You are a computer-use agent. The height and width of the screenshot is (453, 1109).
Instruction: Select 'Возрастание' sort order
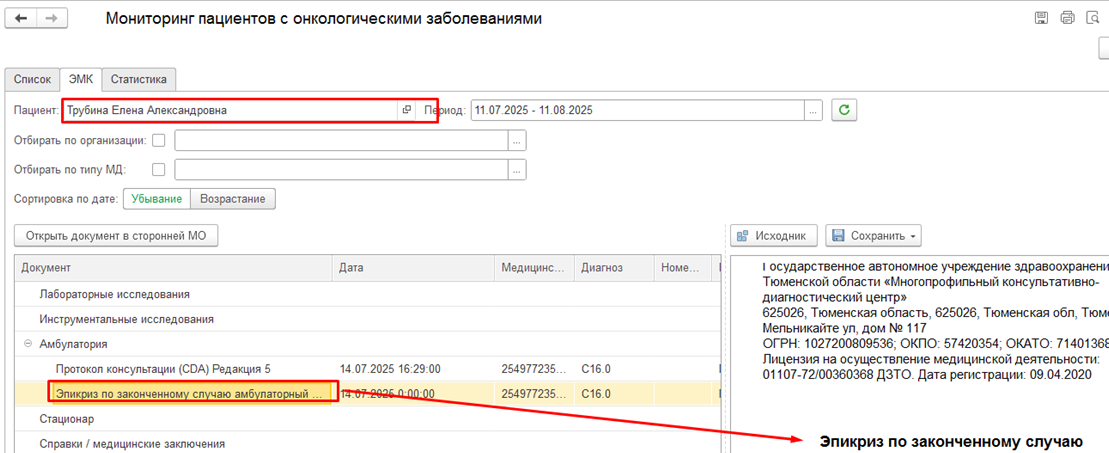pyautogui.click(x=233, y=199)
